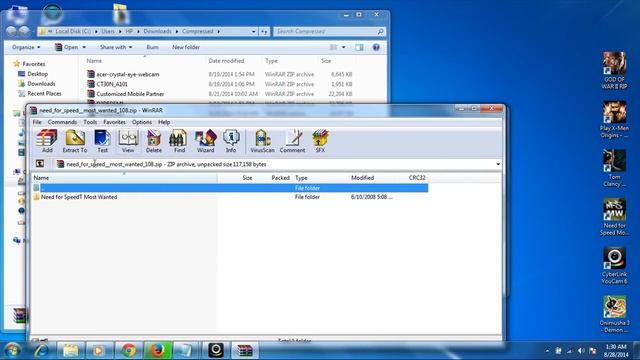Select acer-crystal-eye-webcam archive file
Viewport: 640px width, 360px height.
pyautogui.click(x=128, y=74)
